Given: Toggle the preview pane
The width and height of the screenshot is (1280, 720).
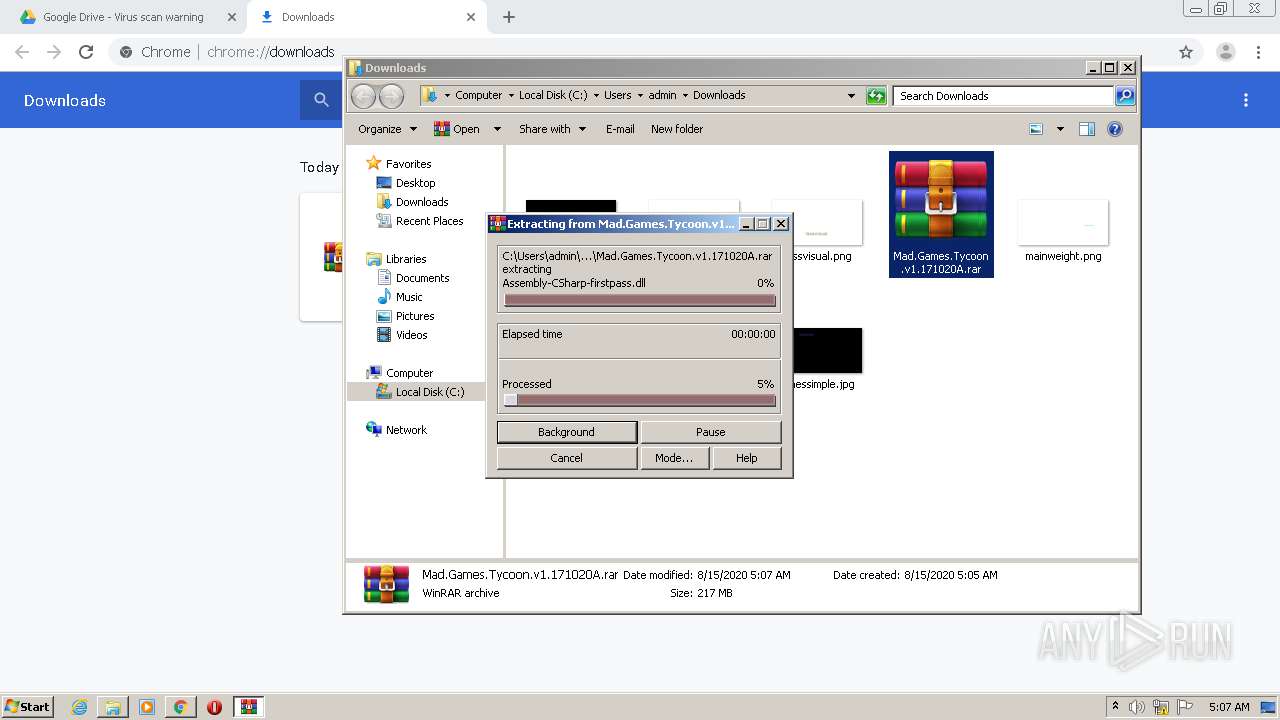Looking at the screenshot, I should coord(1087,129).
